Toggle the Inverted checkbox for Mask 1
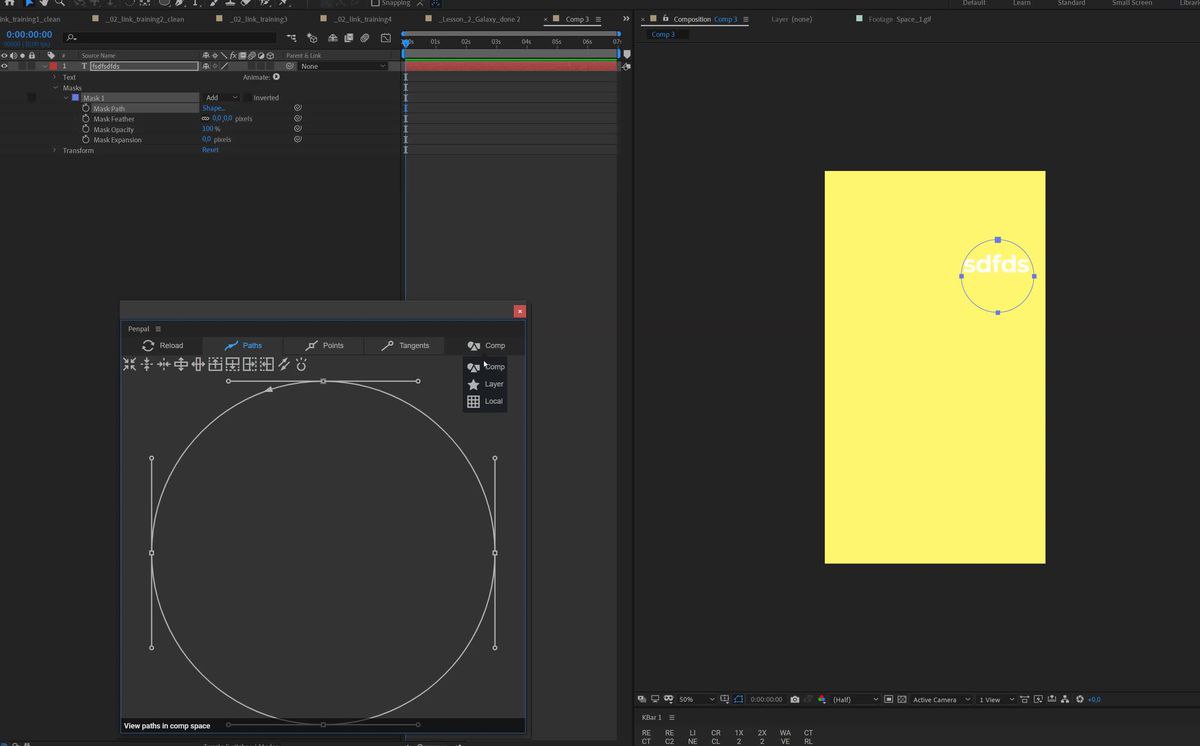Viewport: 1200px width, 746px height. pyautogui.click(x=247, y=98)
